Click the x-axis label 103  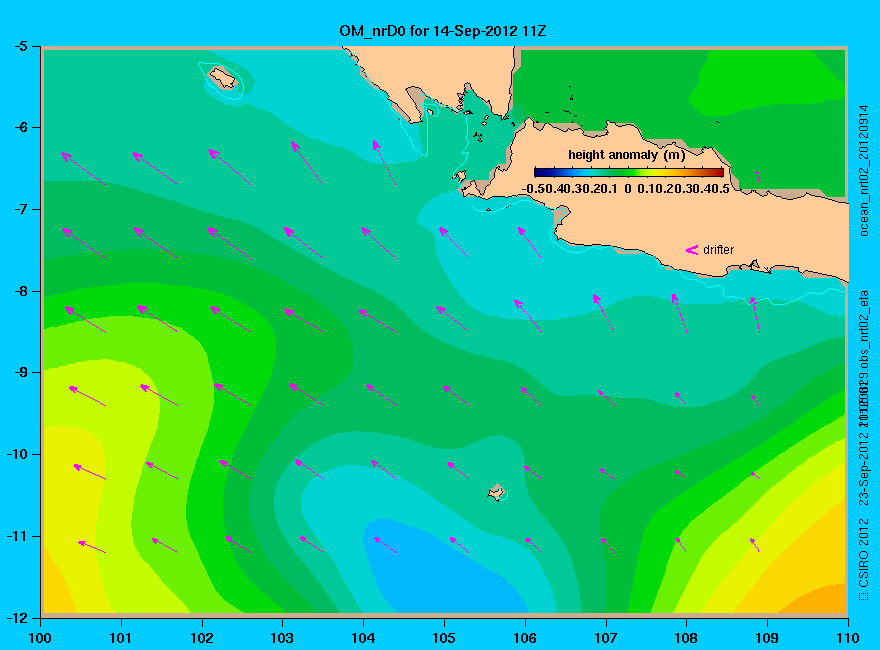click(282, 638)
